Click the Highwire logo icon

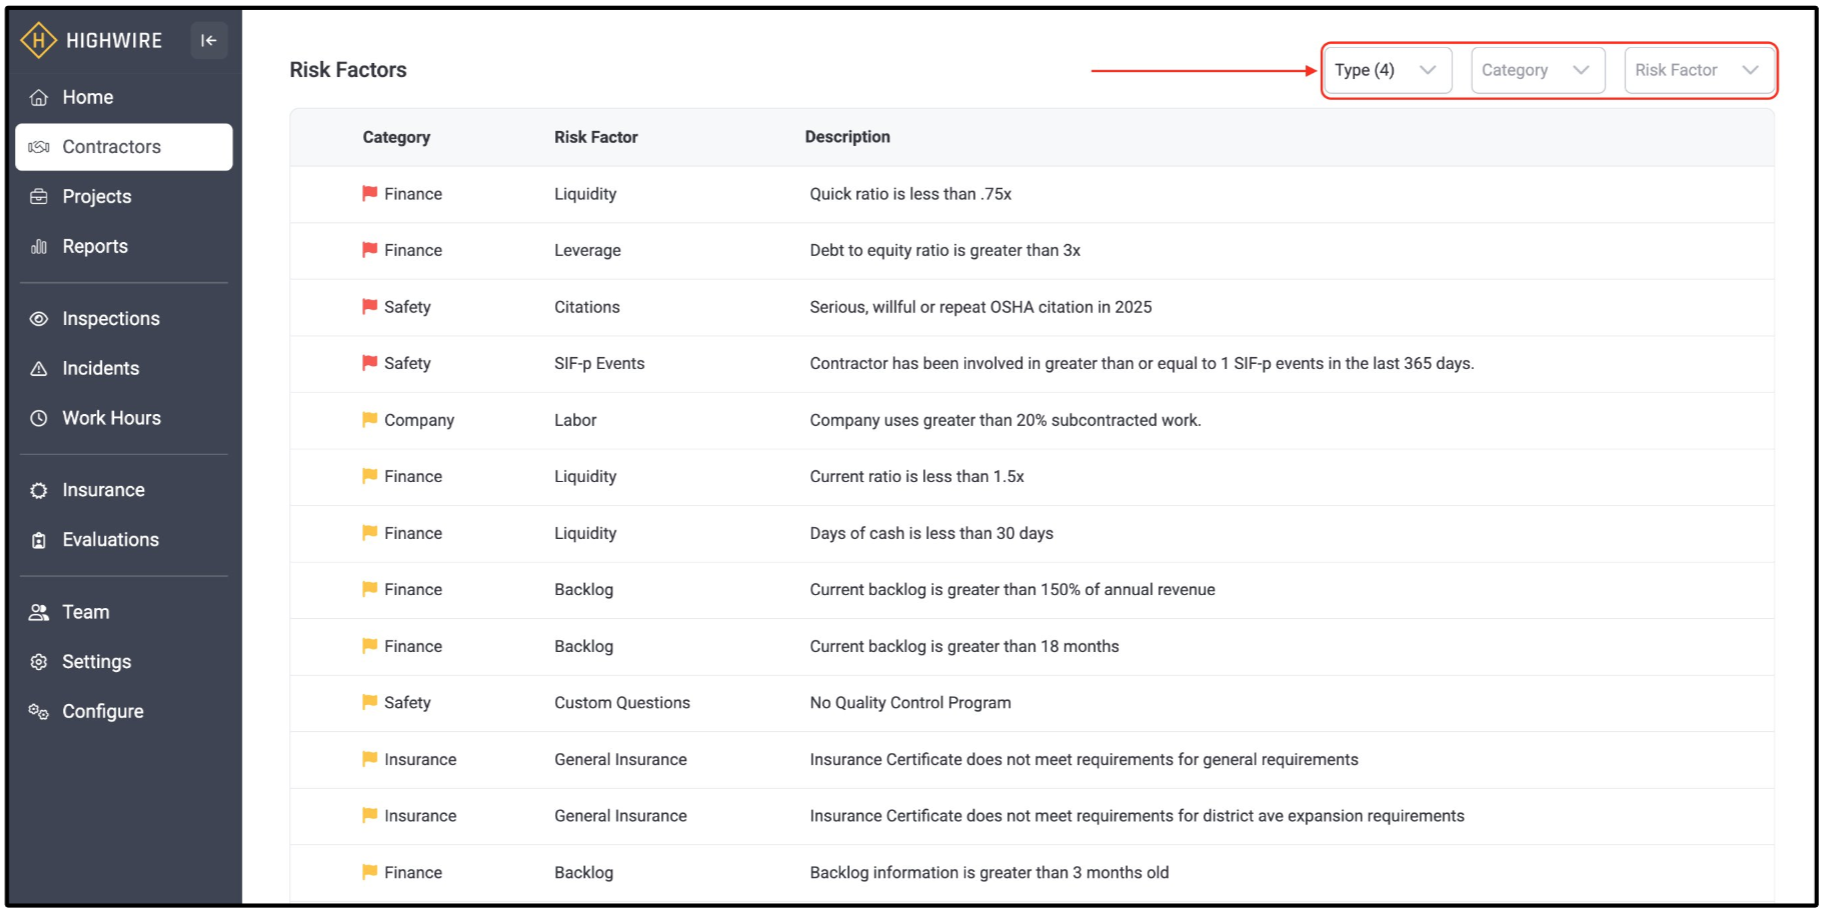(38, 41)
